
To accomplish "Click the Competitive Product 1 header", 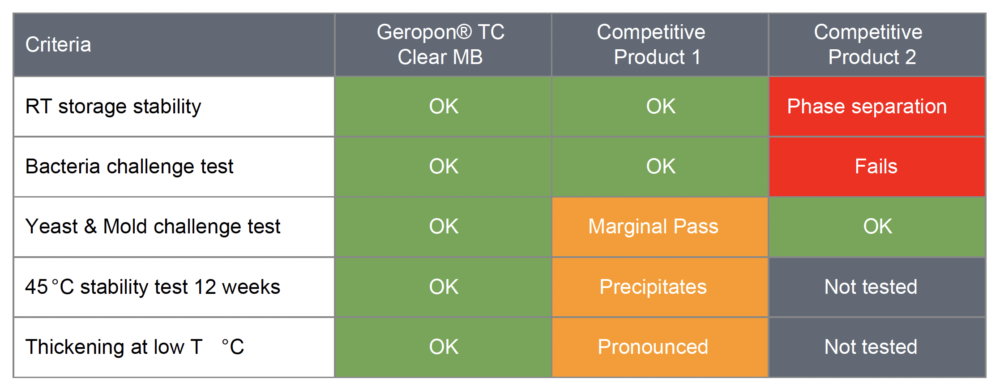I will (660, 45).
